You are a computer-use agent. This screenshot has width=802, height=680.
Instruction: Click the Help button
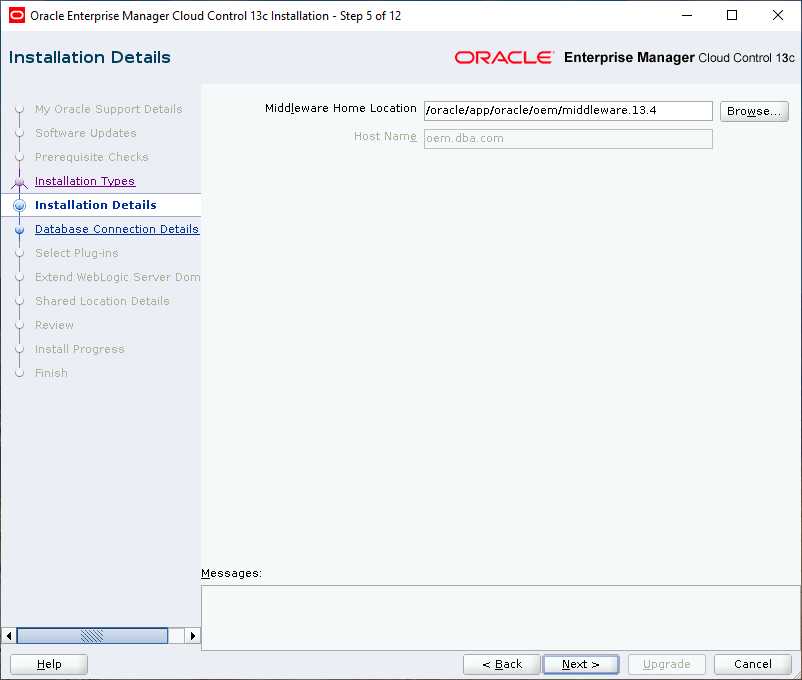[x=49, y=664]
